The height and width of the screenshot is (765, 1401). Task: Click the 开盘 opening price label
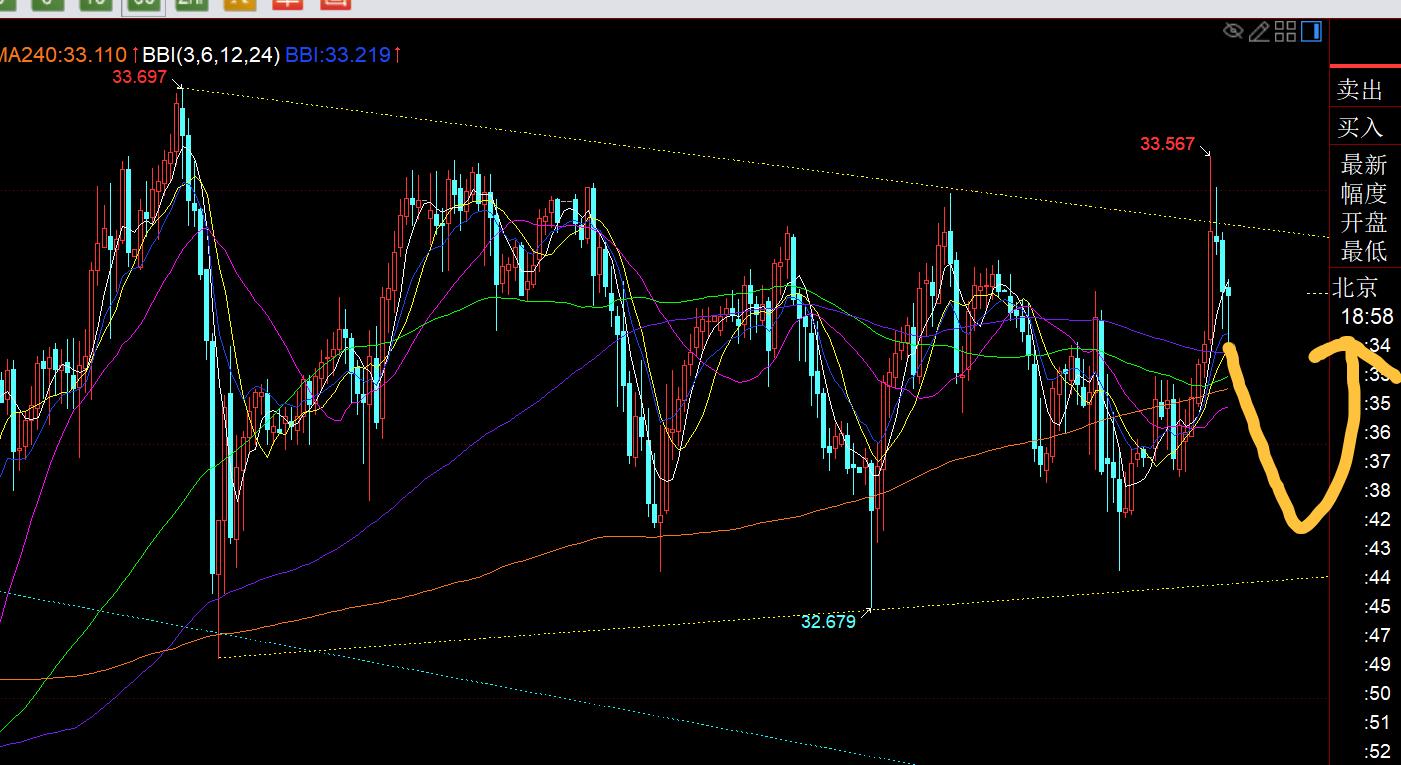pos(1363,222)
